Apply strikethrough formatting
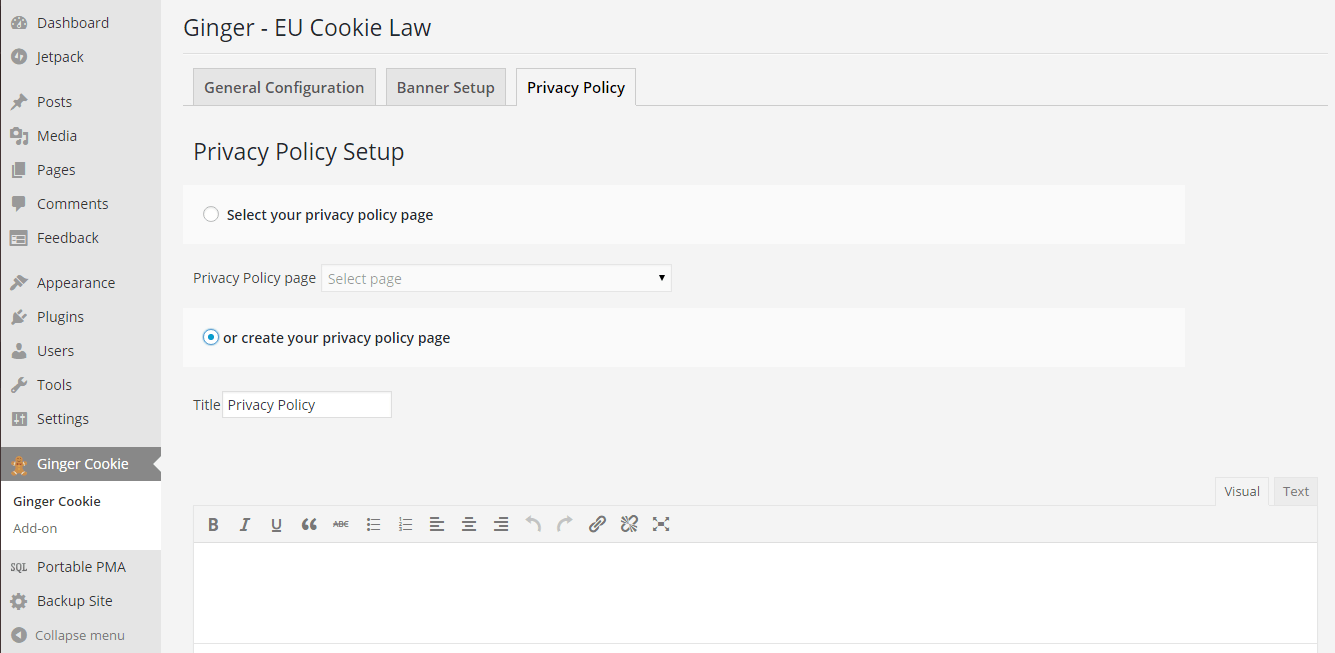The width and height of the screenshot is (1335, 653). 341,524
